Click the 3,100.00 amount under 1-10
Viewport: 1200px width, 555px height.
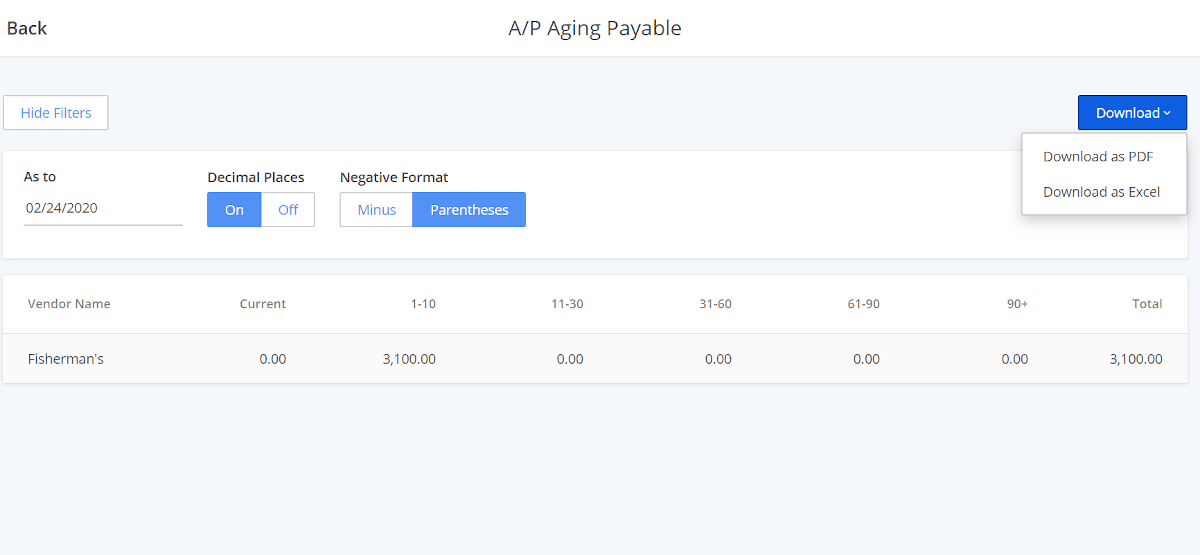pyautogui.click(x=409, y=359)
